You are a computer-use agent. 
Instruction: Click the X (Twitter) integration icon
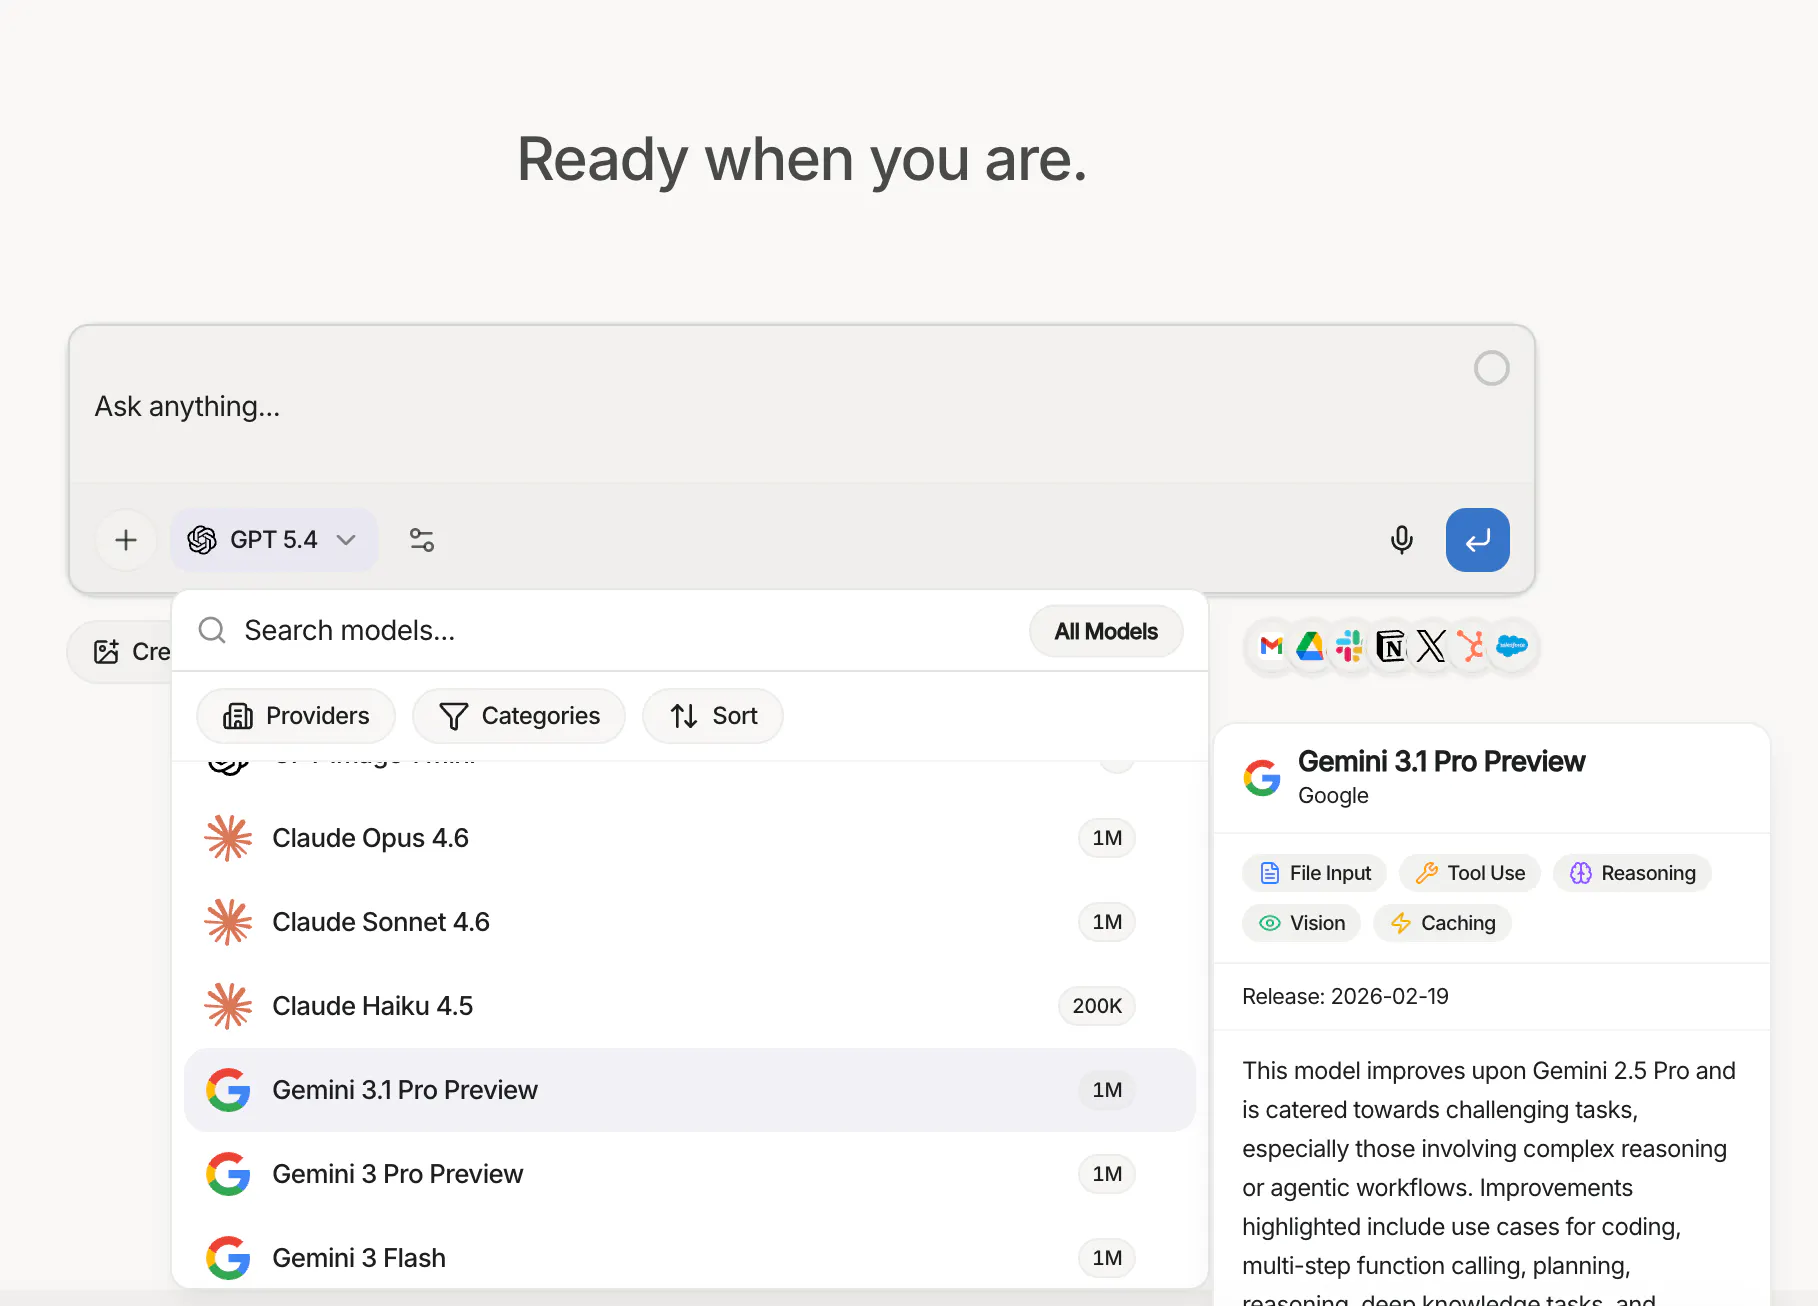(x=1431, y=647)
